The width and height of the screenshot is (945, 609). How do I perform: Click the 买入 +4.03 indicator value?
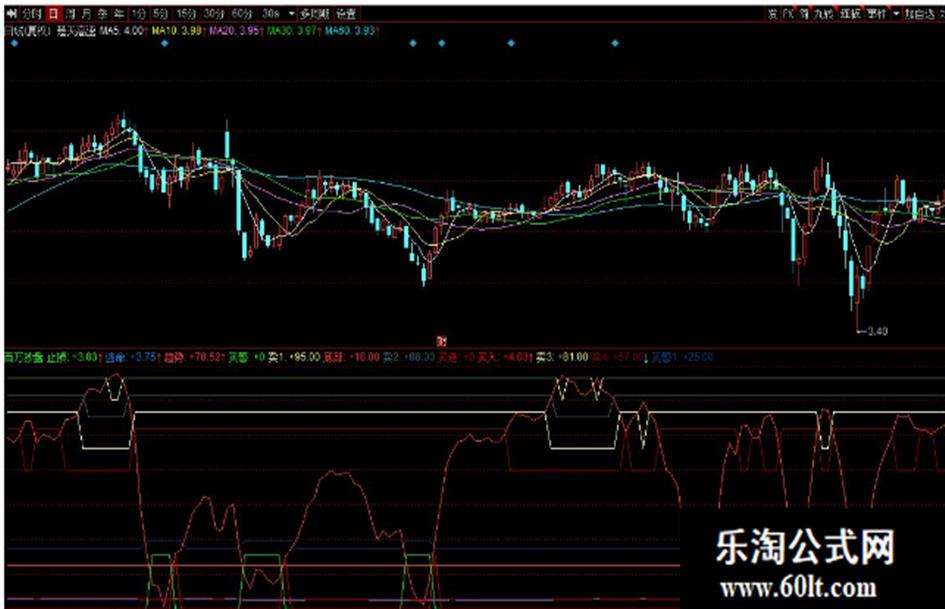504,357
